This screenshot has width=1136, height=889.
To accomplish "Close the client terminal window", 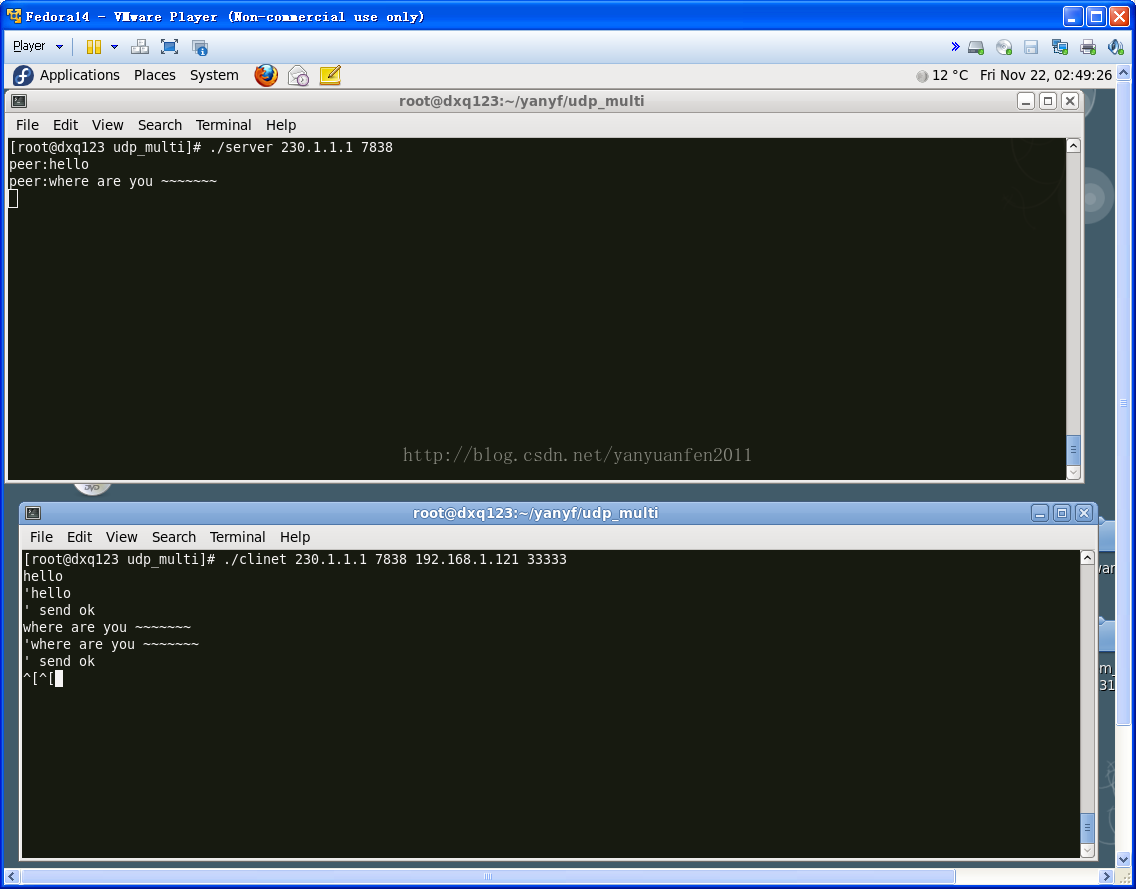I will (1084, 513).
